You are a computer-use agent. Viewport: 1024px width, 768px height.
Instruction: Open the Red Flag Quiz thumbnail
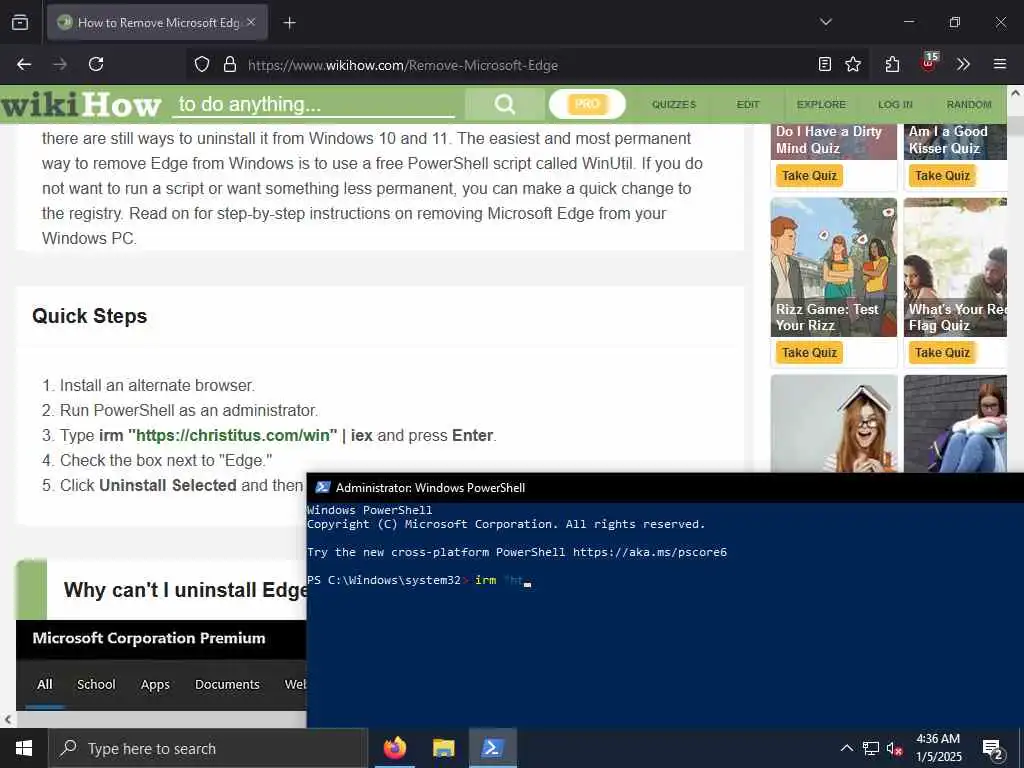click(x=955, y=268)
